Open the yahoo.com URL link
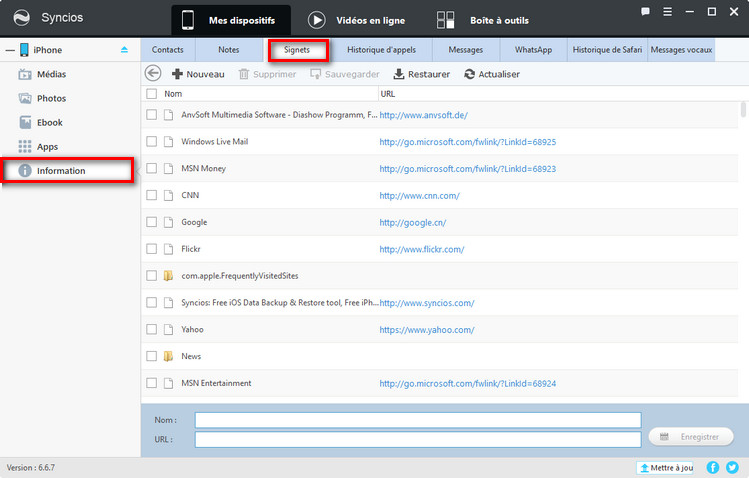This screenshot has height=478, width=749. tap(426, 329)
